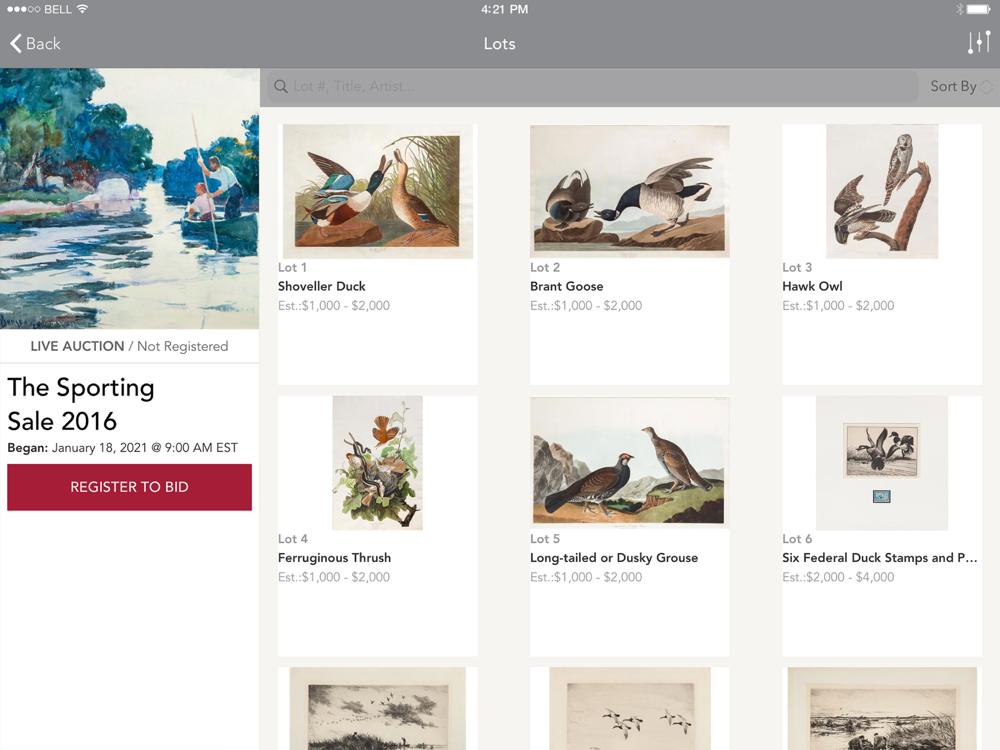Select Long-tailed or Dusky Grouse title

(x=614, y=558)
